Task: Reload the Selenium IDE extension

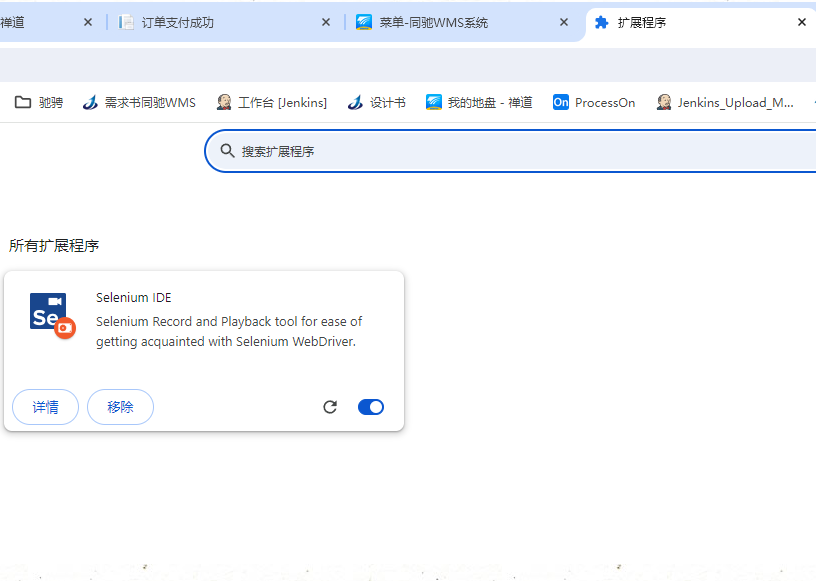Action: pos(330,407)
